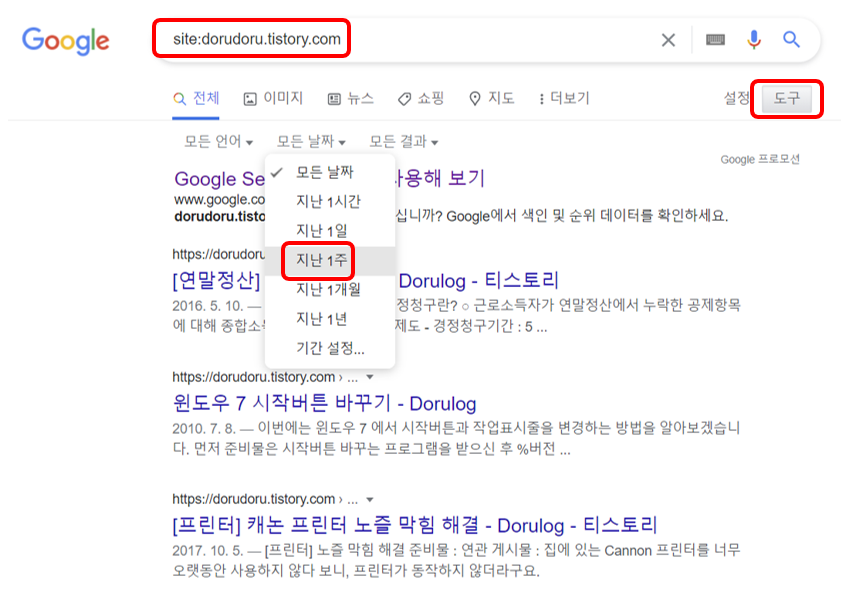
Task: Click the blue magnifier search icon
Action: (x=791, y=39)
